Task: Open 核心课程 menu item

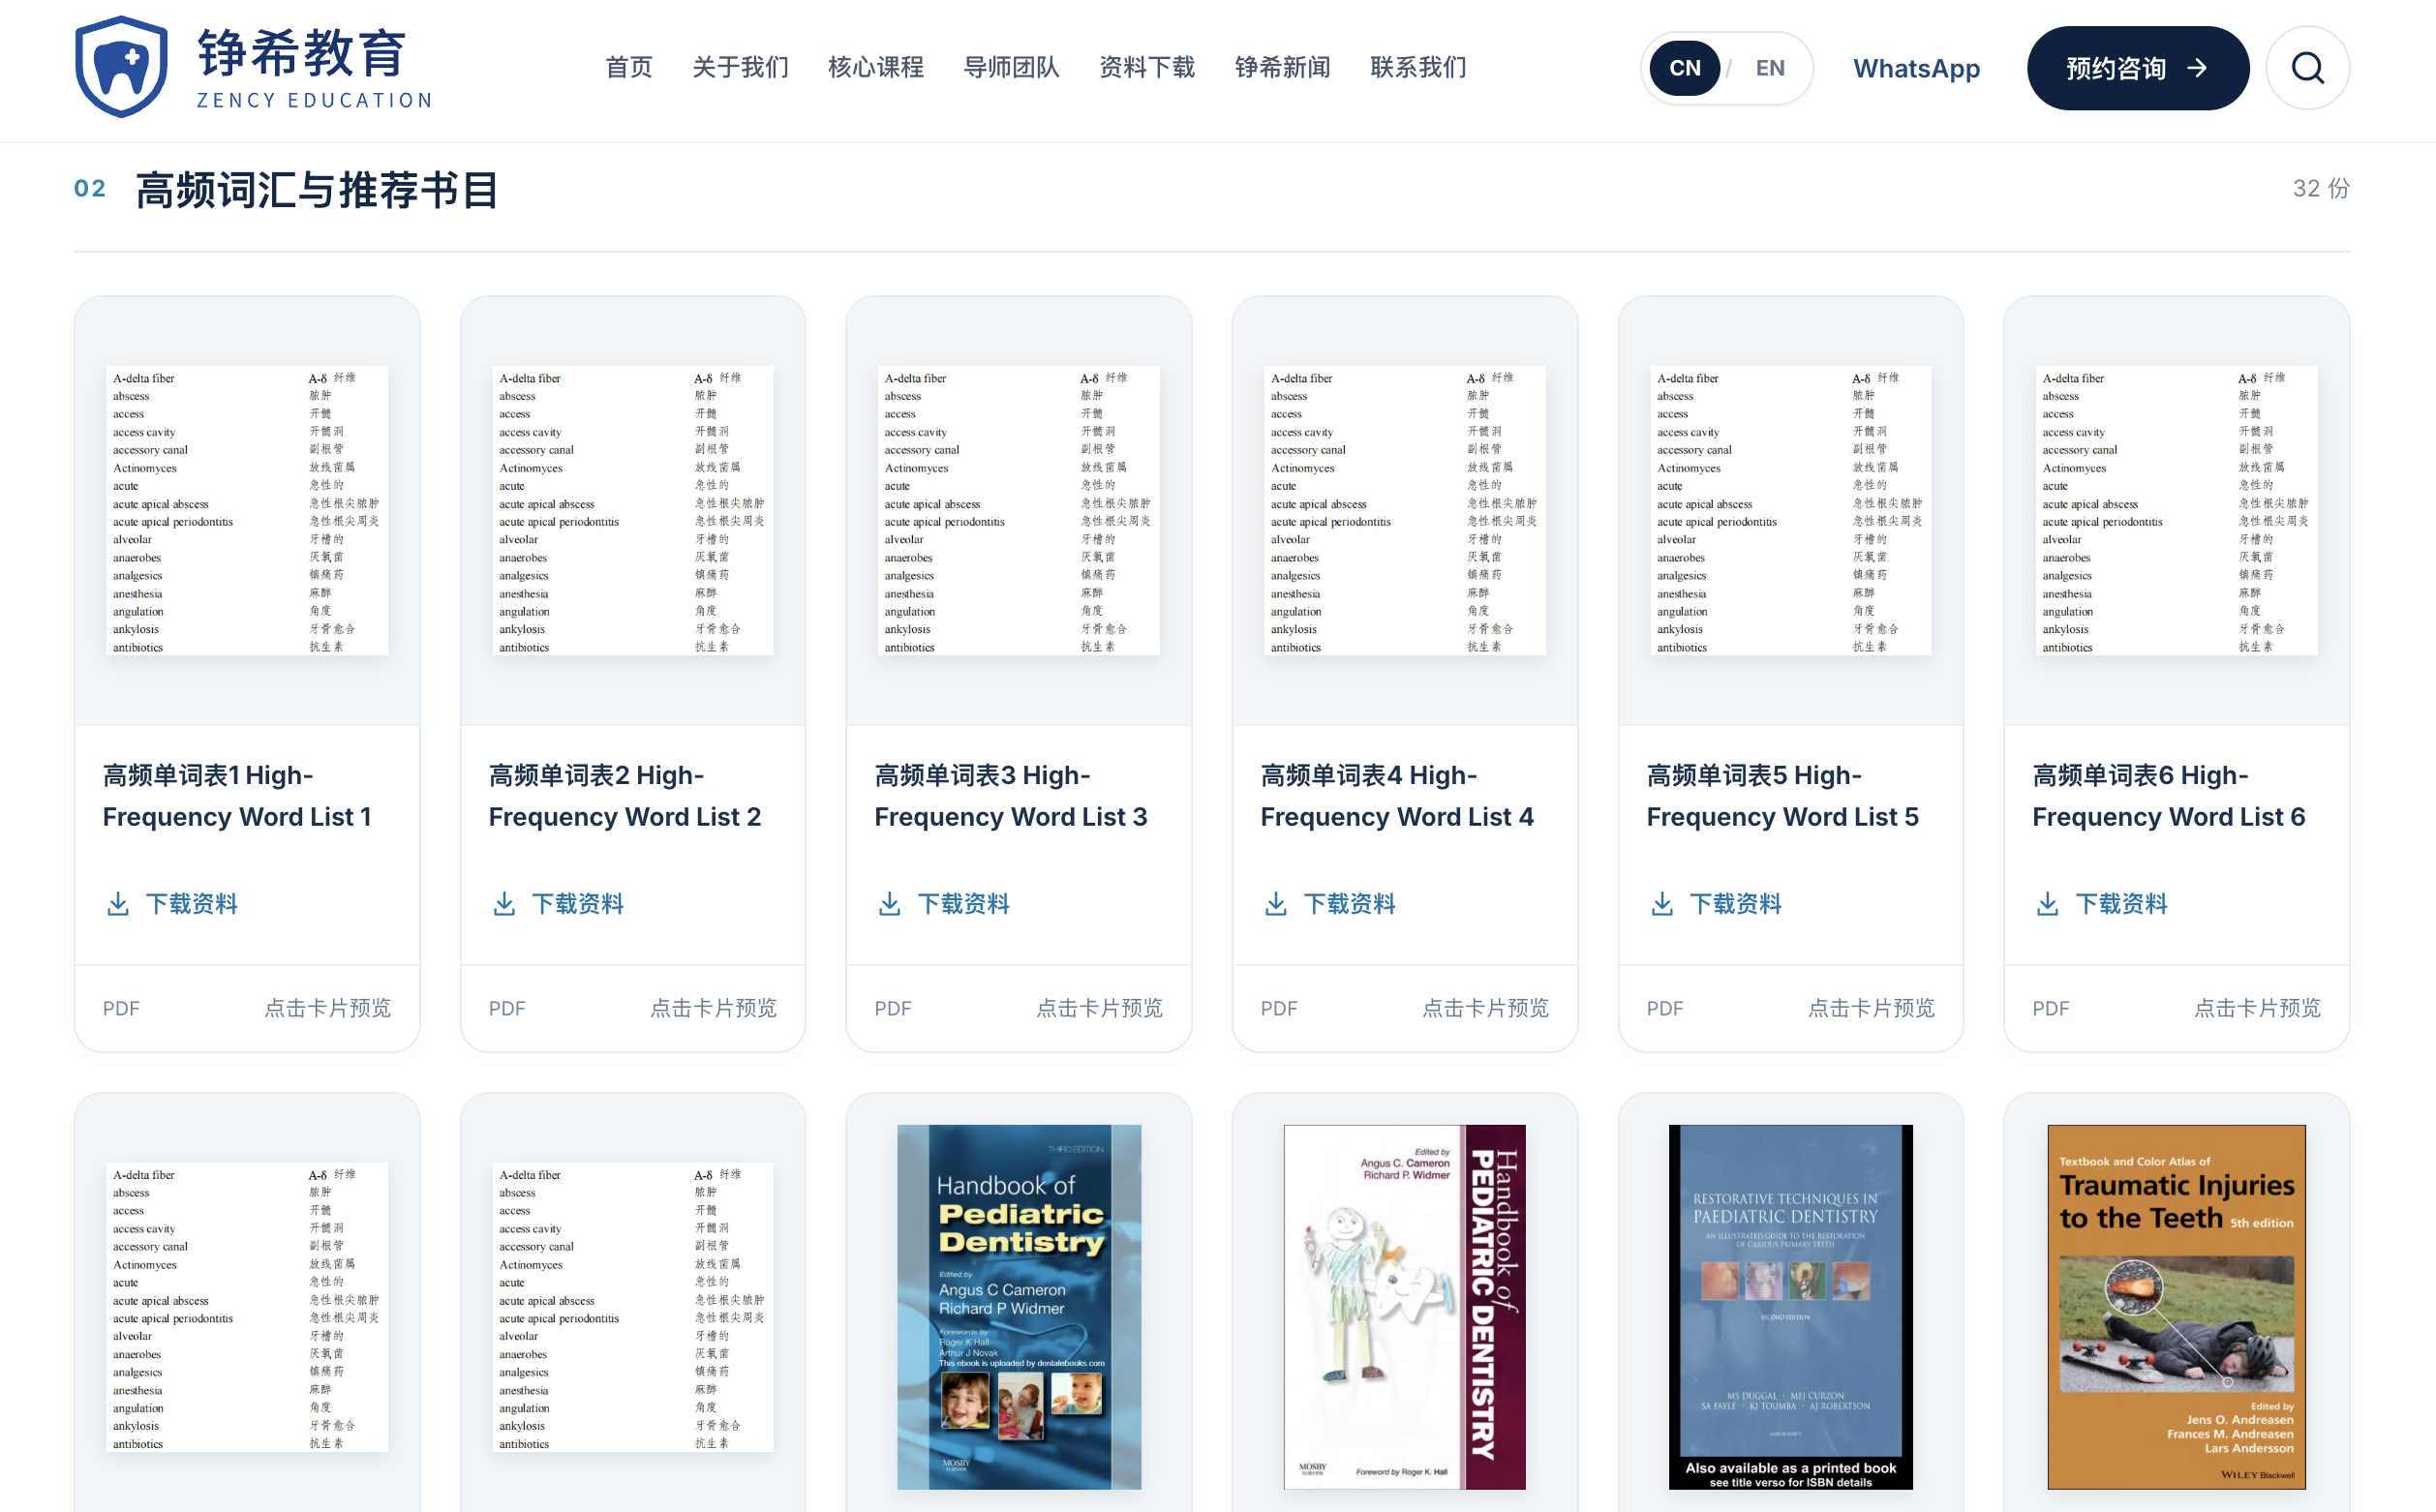Action: pyautogui.click(x=876, y=68)
